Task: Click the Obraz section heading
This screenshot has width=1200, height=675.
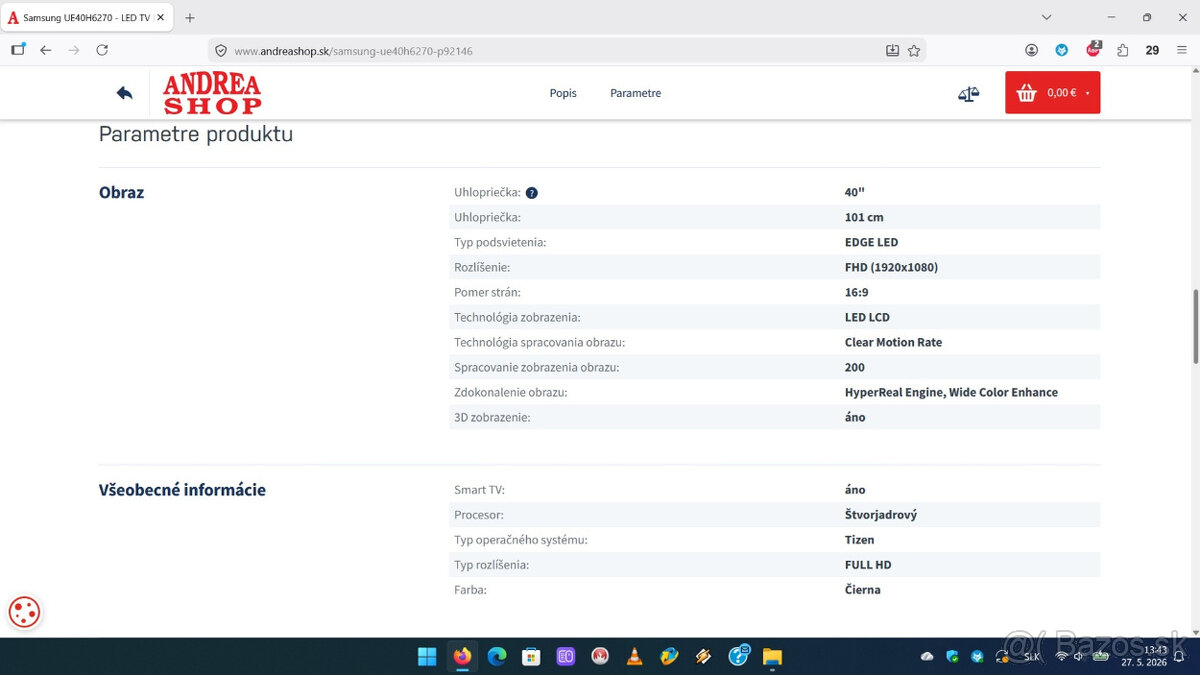Action: coord(121,192)
